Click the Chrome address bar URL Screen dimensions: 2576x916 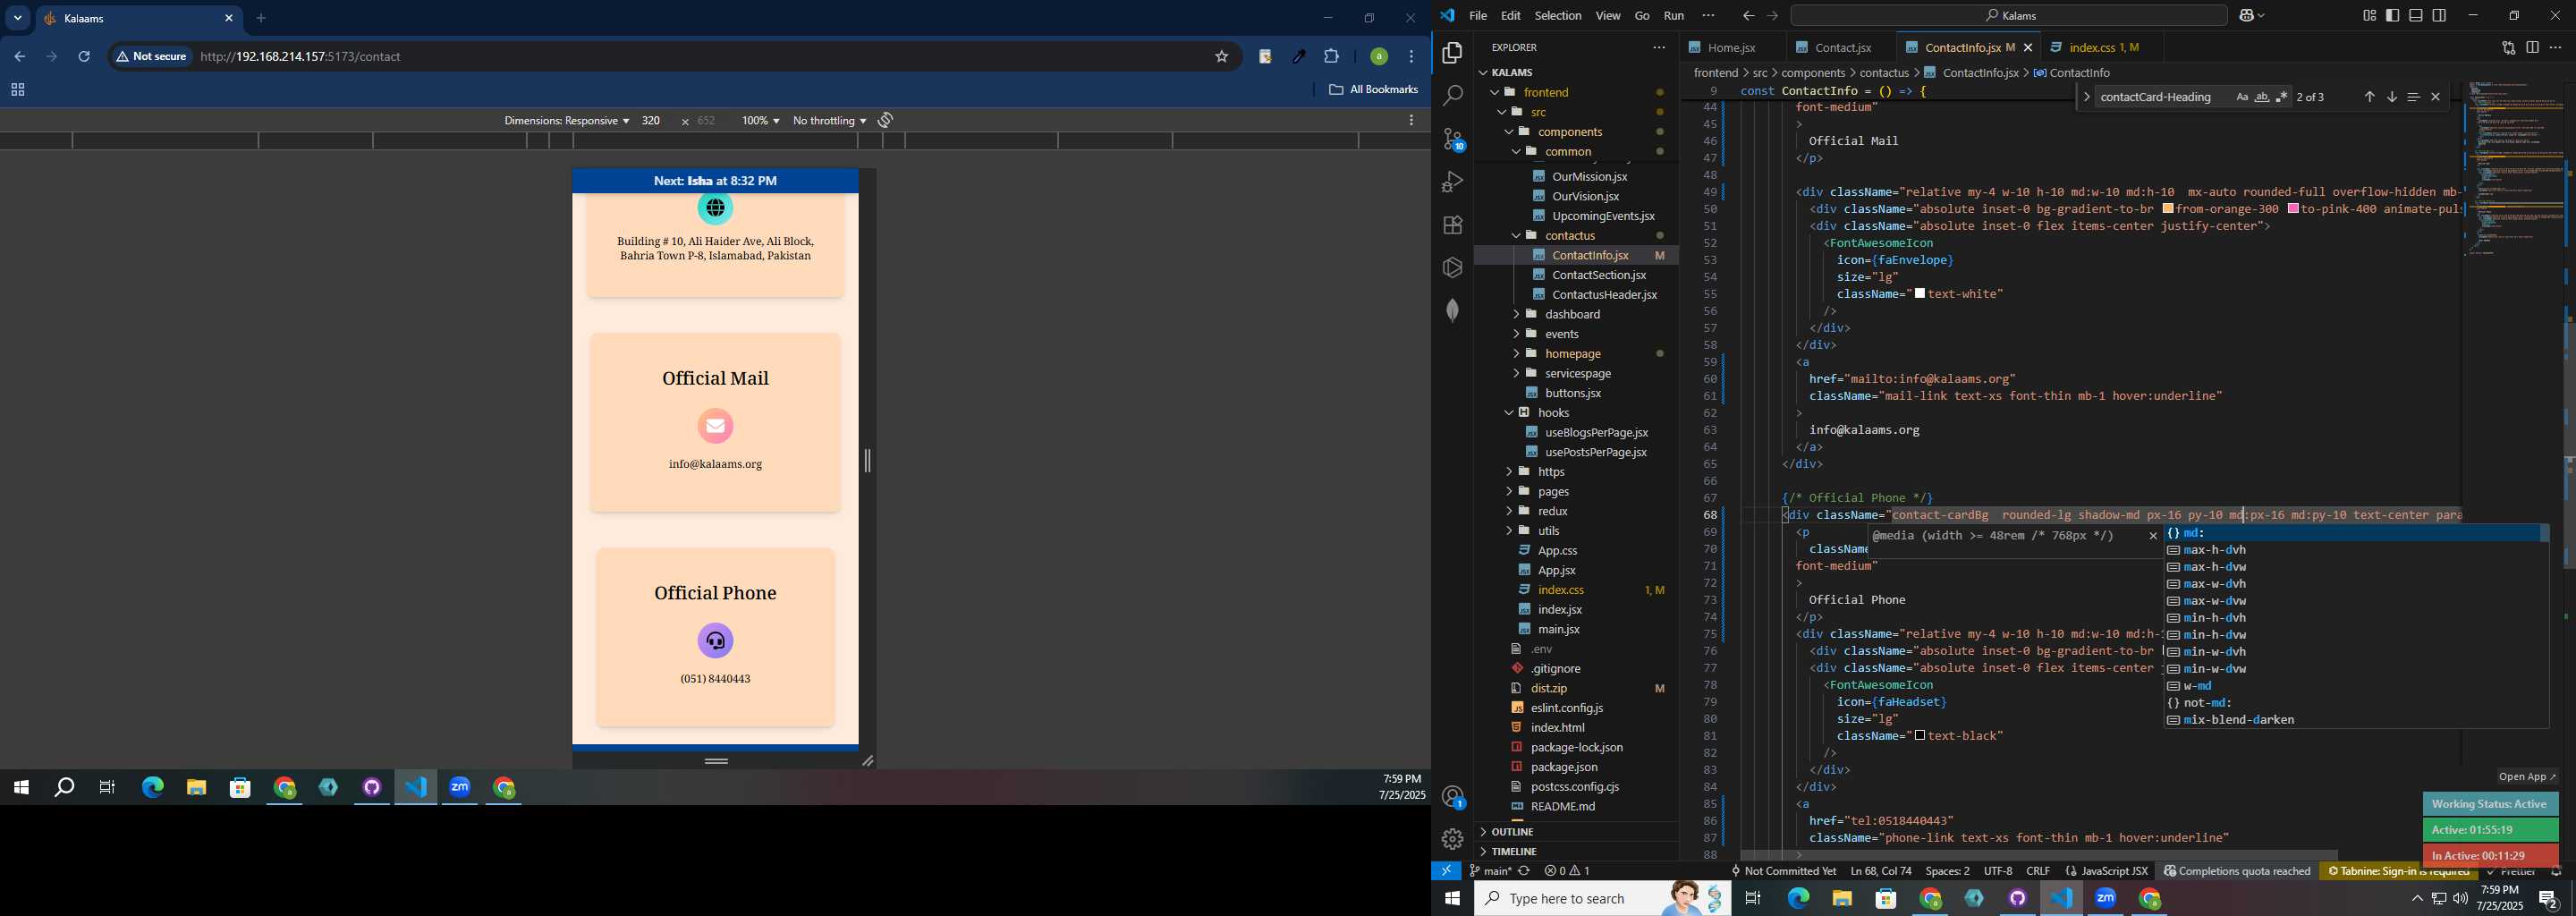(301, 57)
